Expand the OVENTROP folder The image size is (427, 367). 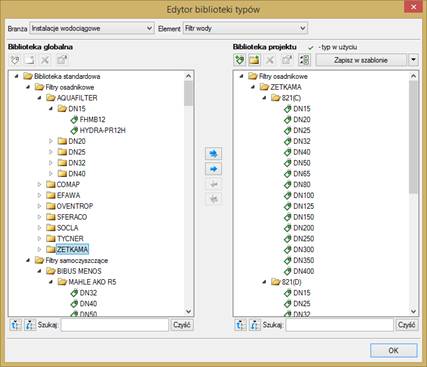click(39, 206)
